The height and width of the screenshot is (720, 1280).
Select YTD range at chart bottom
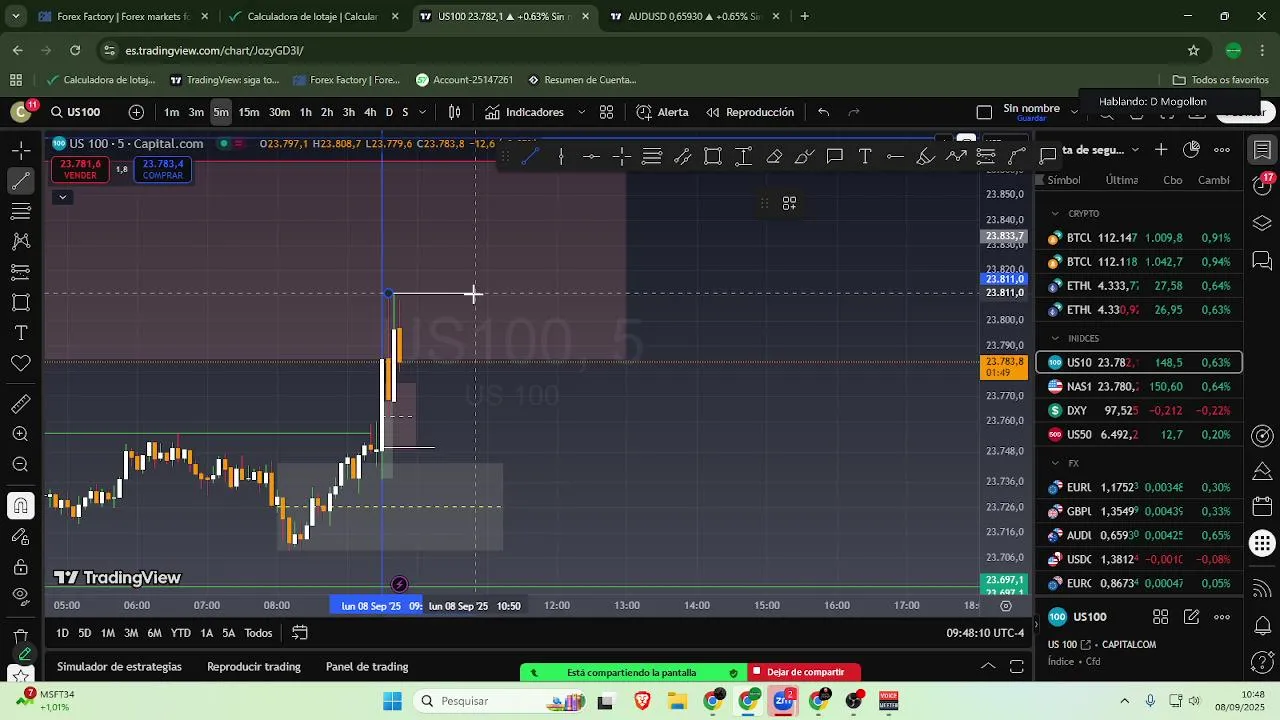pyautogui.click(x=180, y=633)
